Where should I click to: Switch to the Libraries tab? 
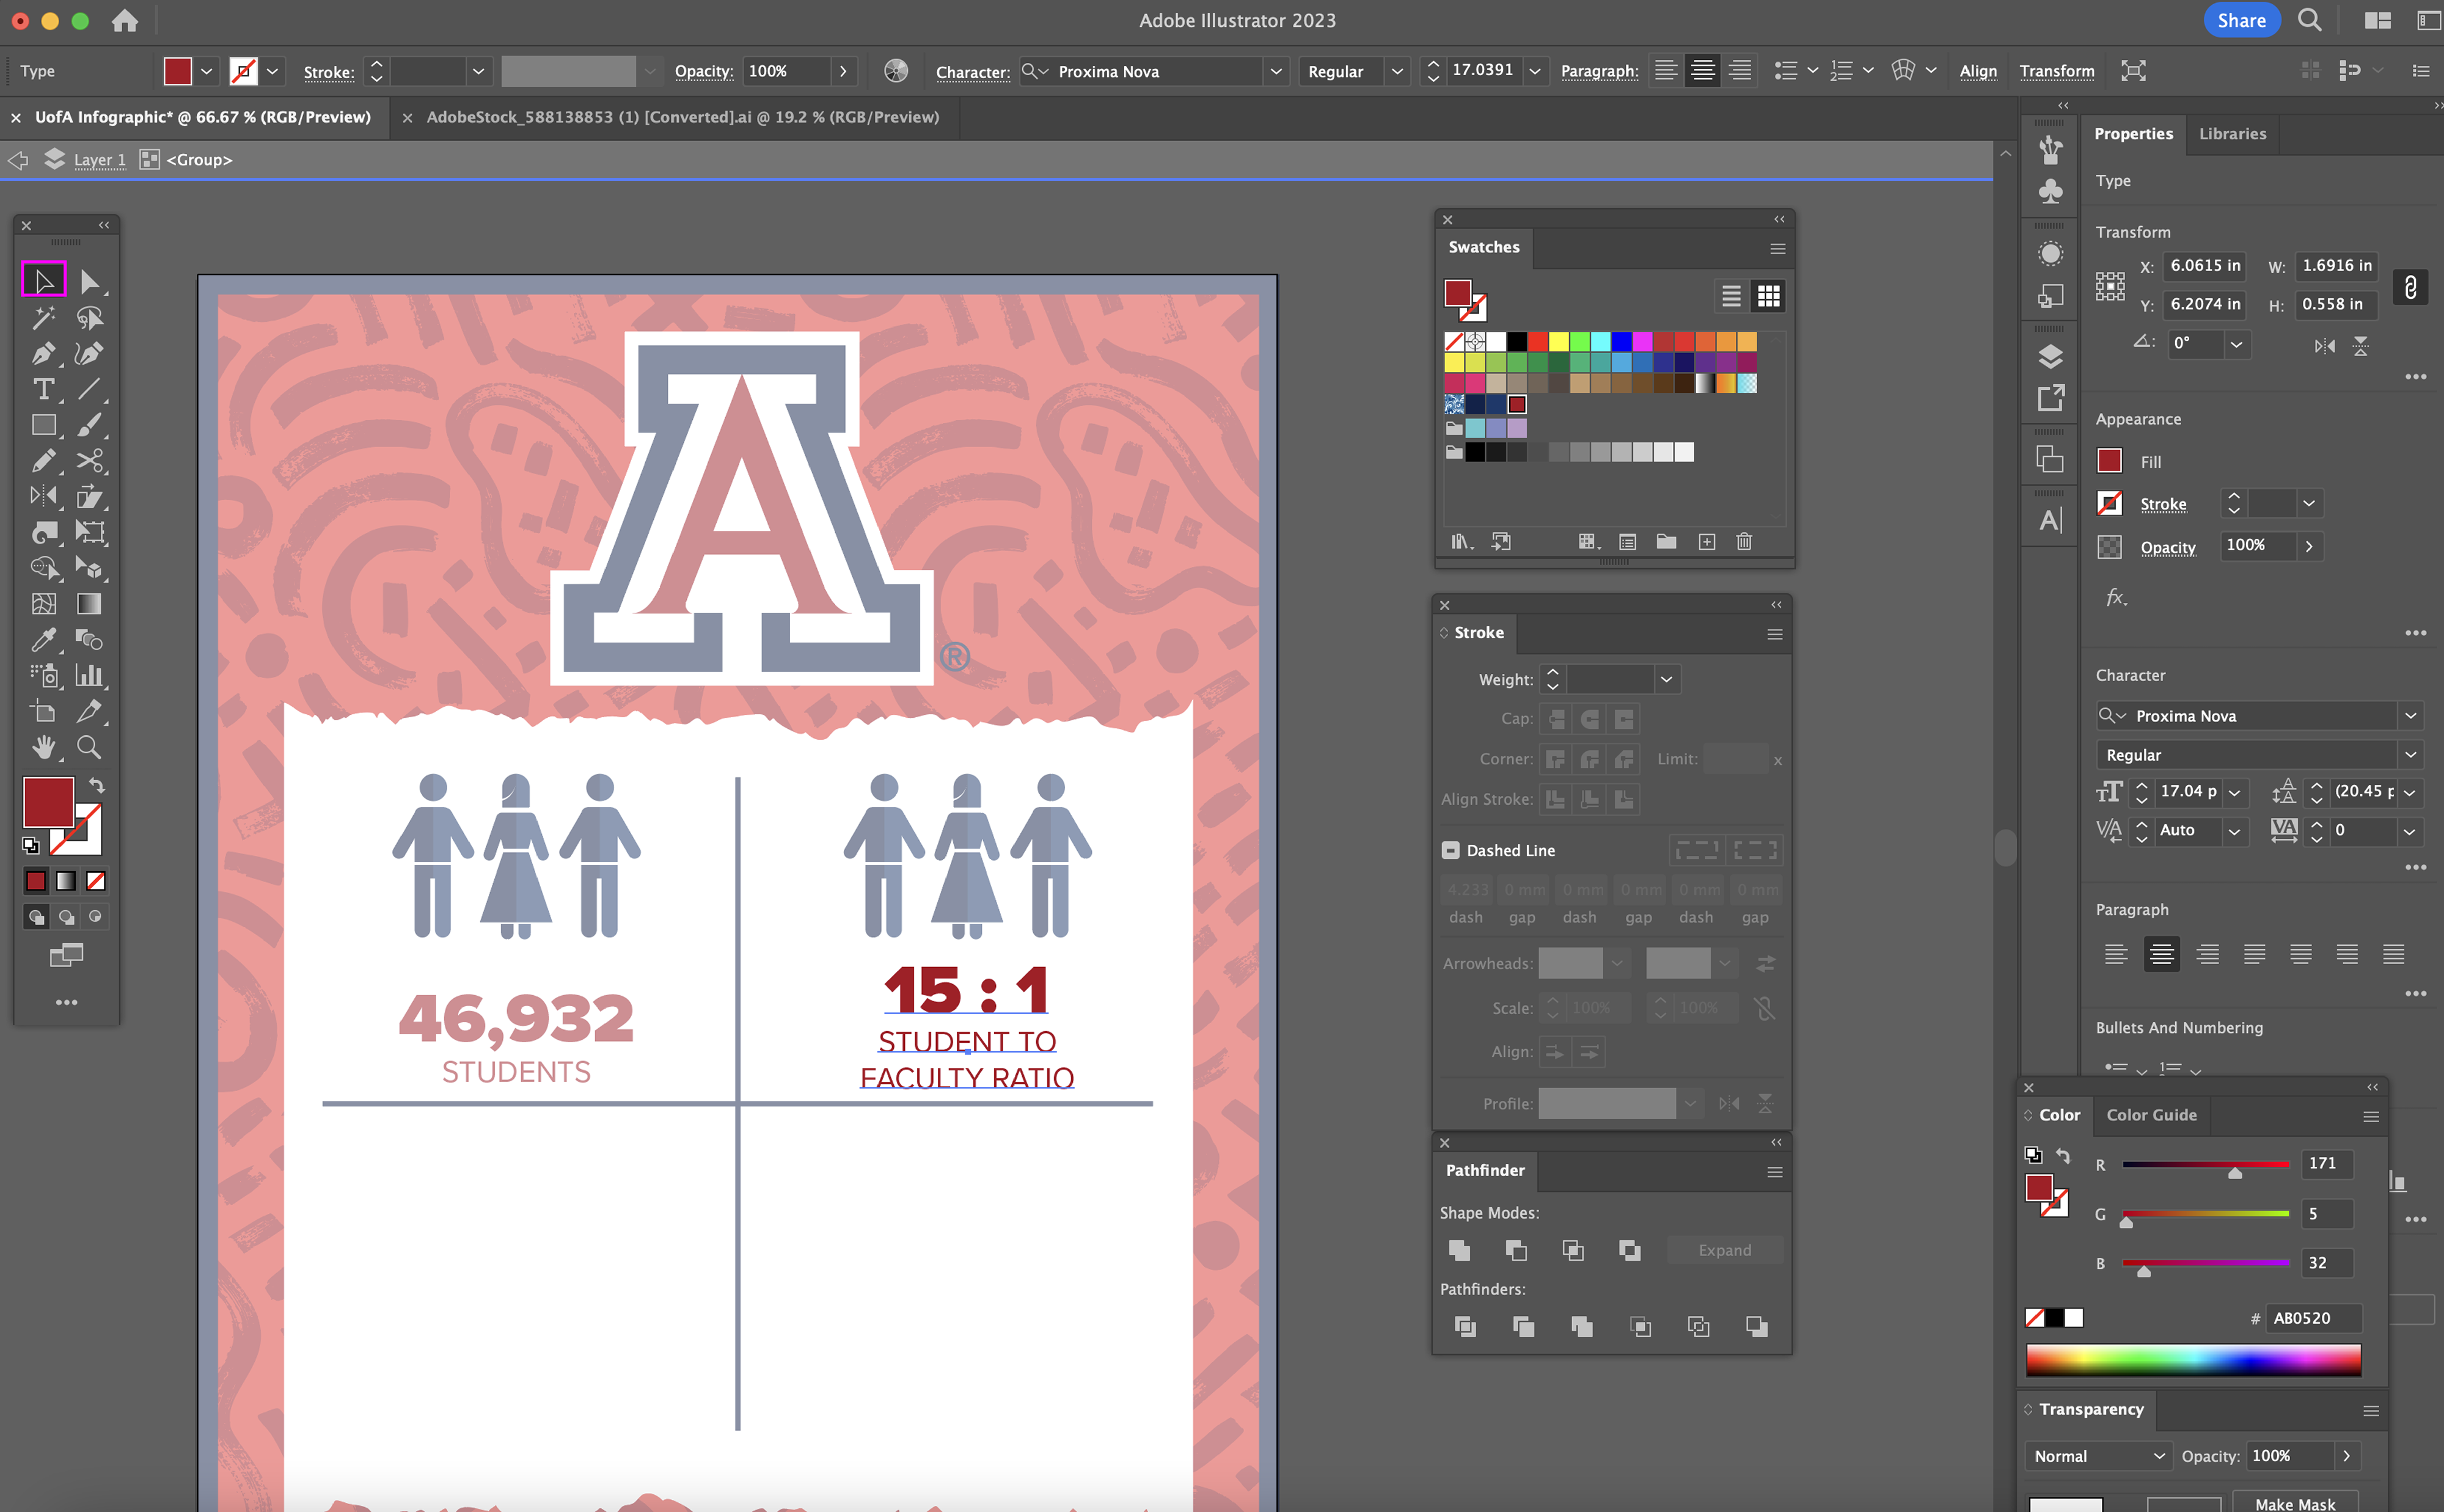(2232, 134)
